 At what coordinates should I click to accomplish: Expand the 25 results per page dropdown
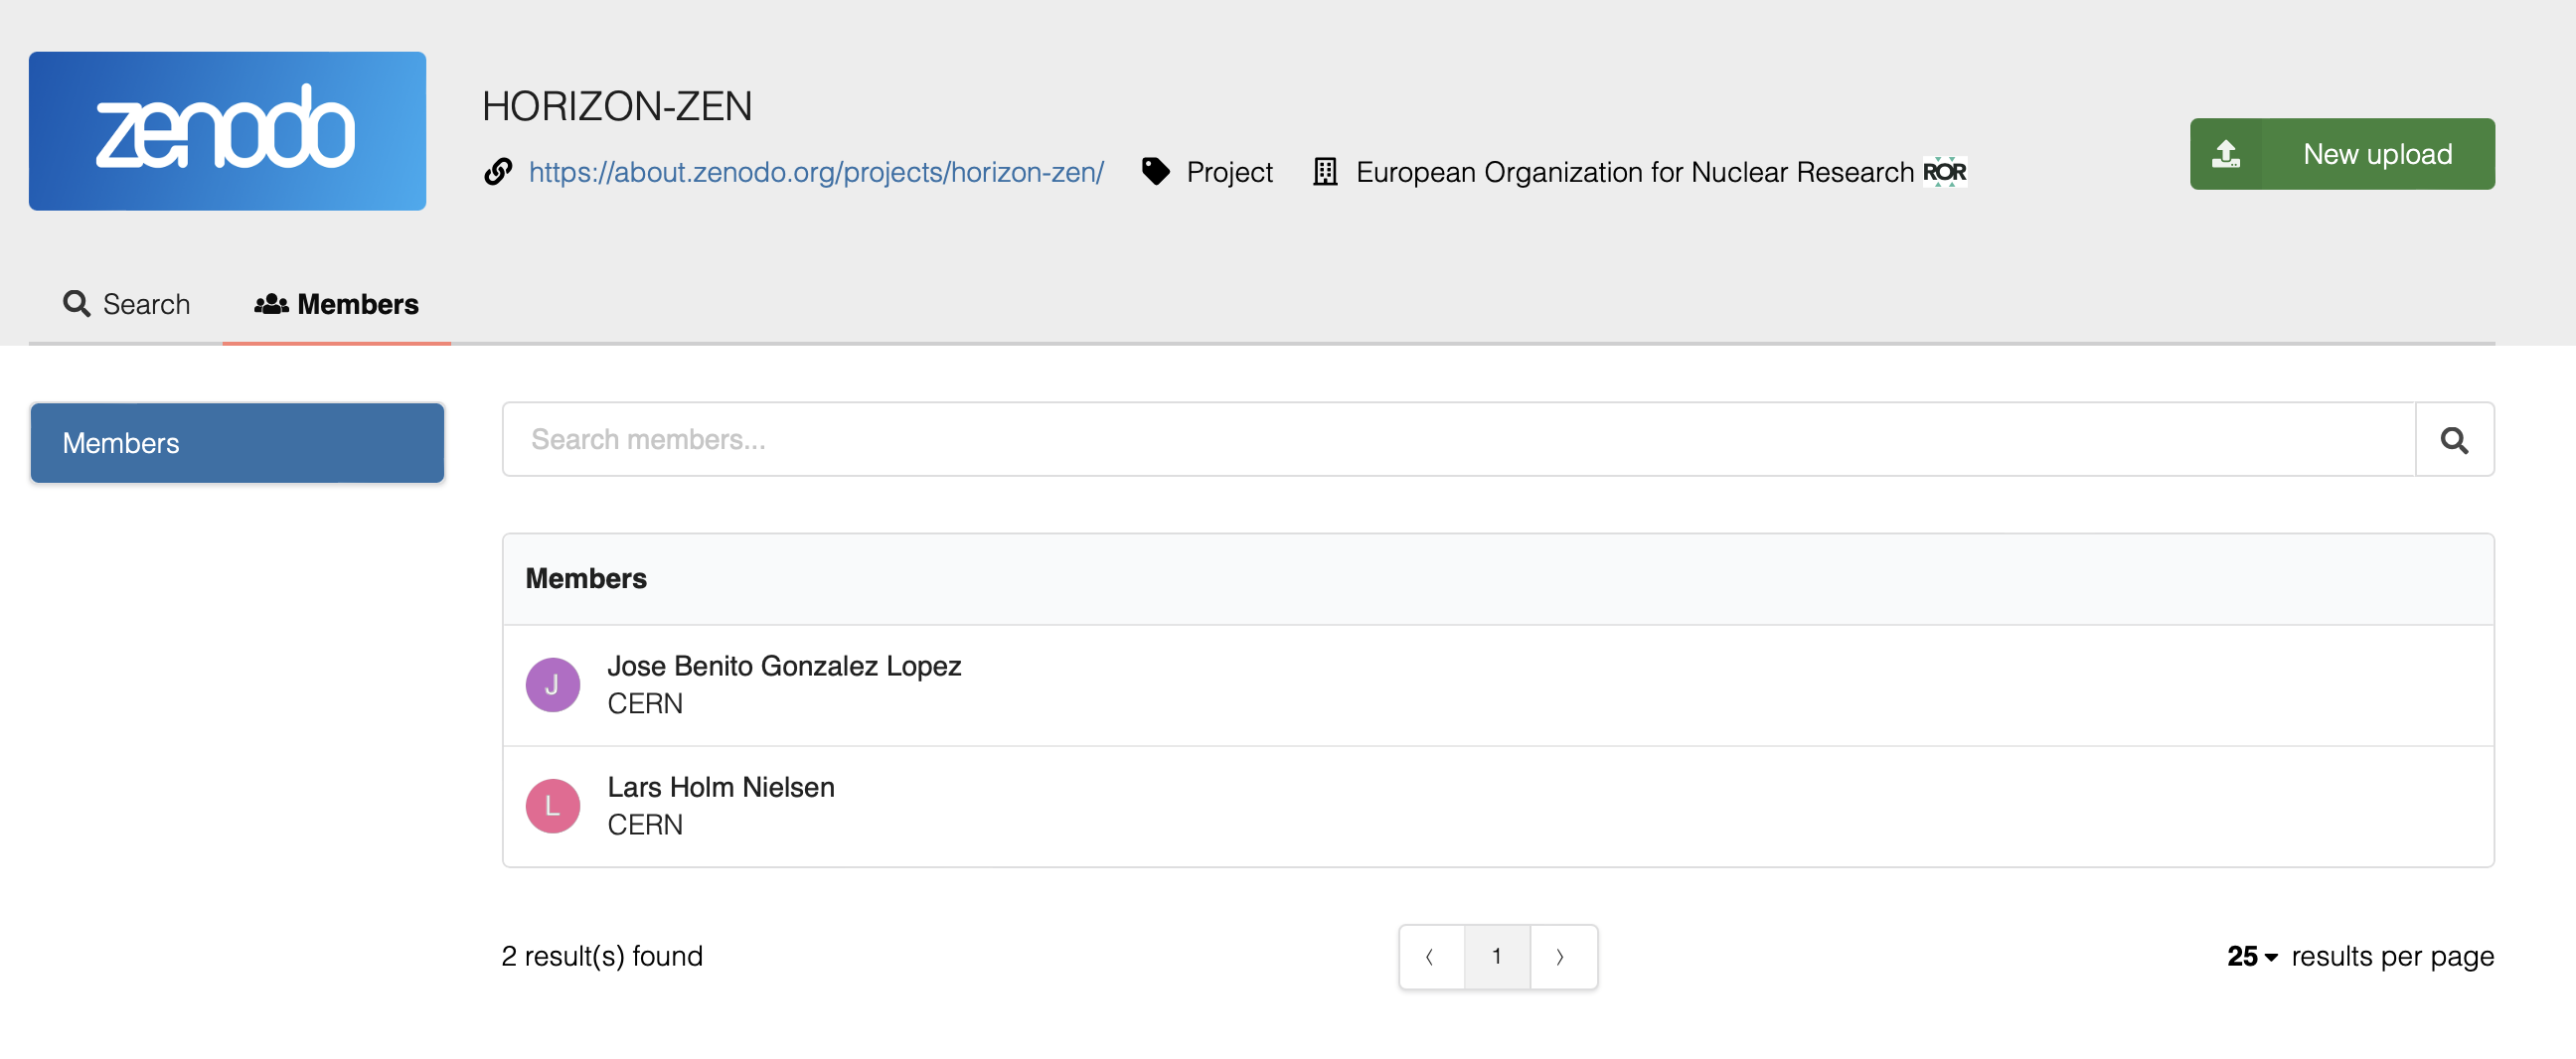pyautogui.click(x=2251, y=957)
